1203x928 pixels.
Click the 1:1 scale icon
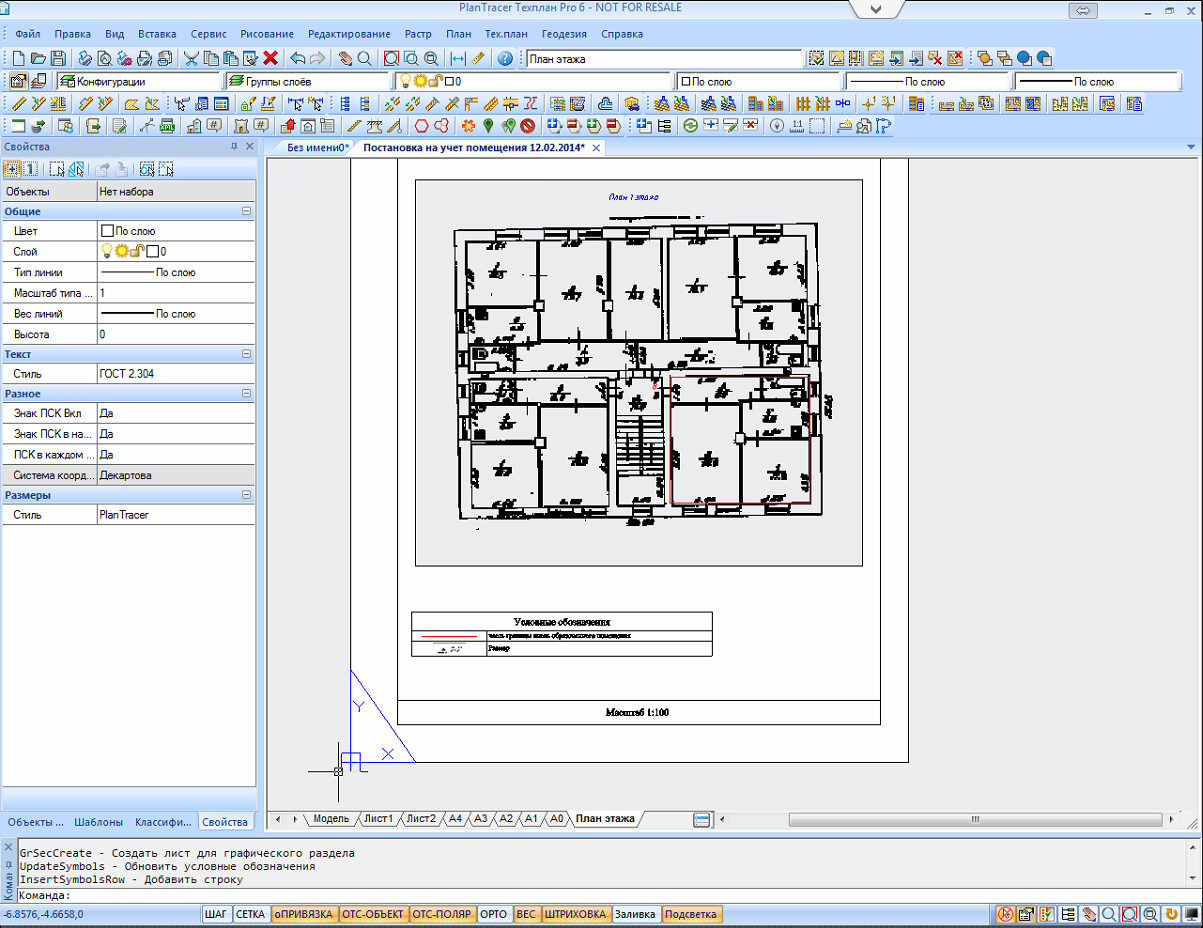point(797,126)
